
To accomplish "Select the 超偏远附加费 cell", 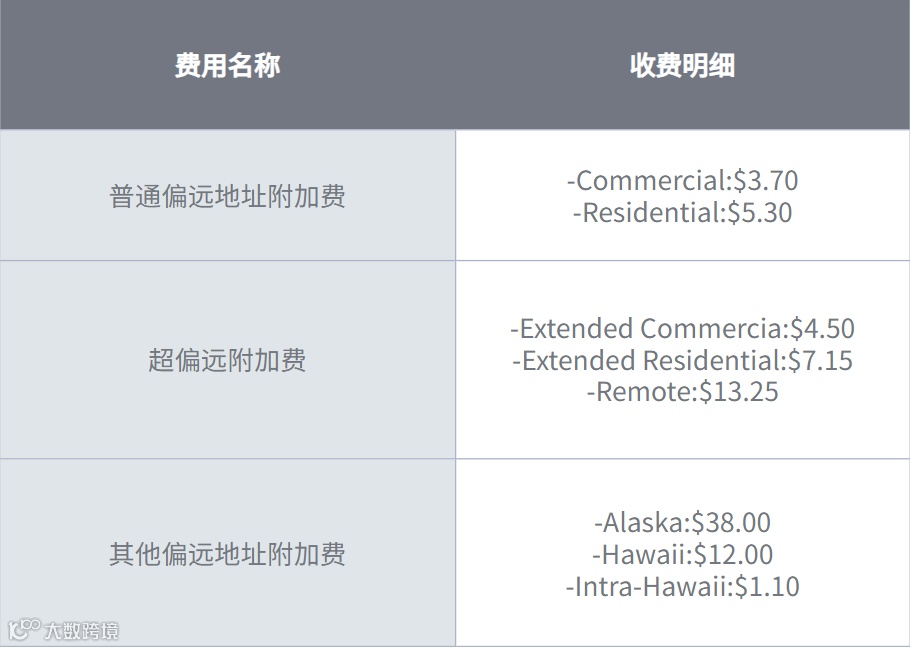I will (228, 360).
